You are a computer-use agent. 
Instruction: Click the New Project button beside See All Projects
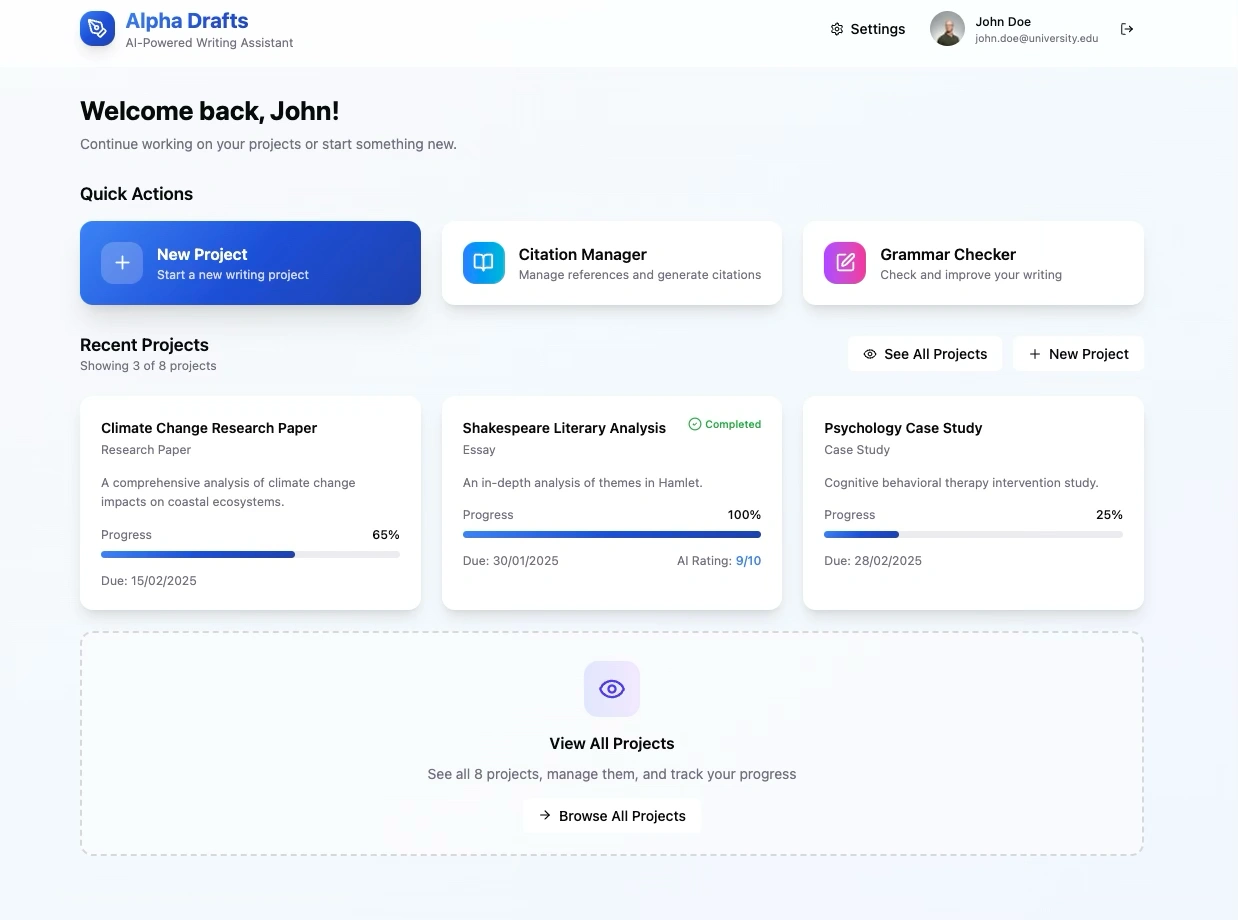(x=1078, y=354)
